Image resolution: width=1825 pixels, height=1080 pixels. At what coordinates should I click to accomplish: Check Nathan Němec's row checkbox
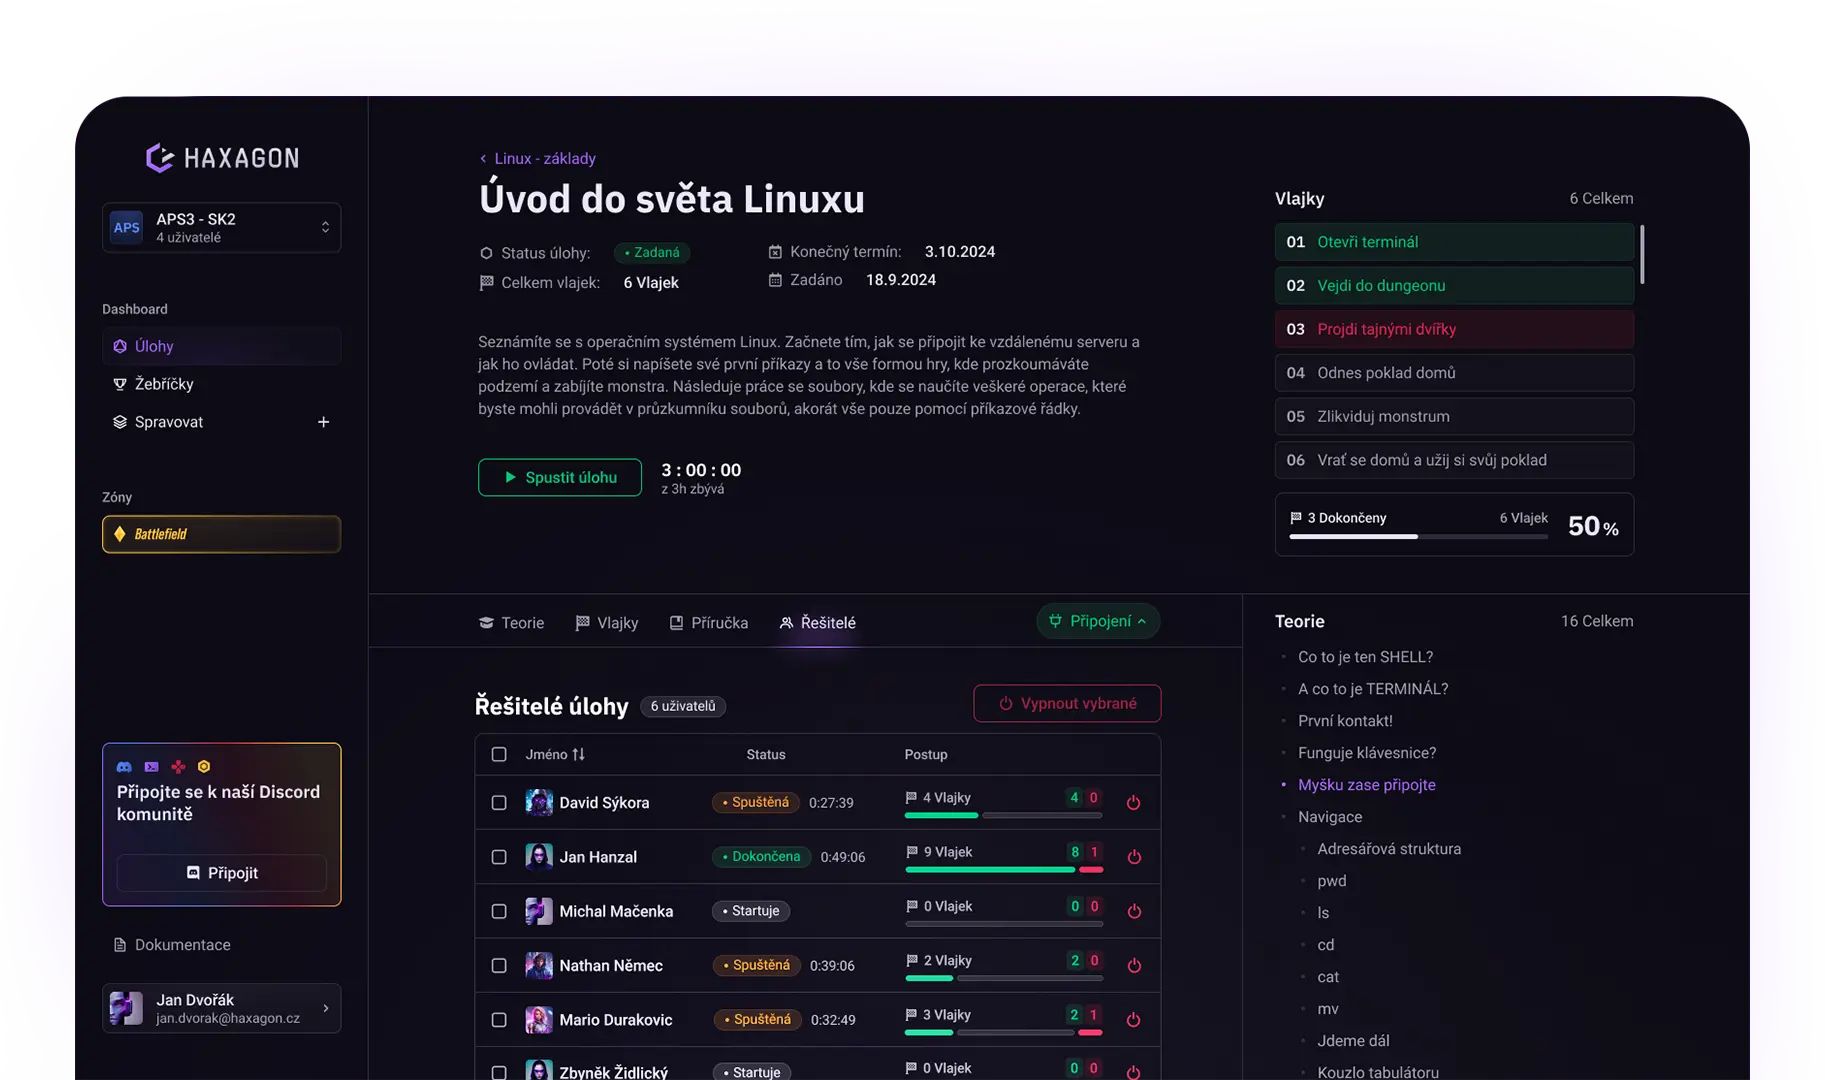pyautogui.click(x=499, y=965)
